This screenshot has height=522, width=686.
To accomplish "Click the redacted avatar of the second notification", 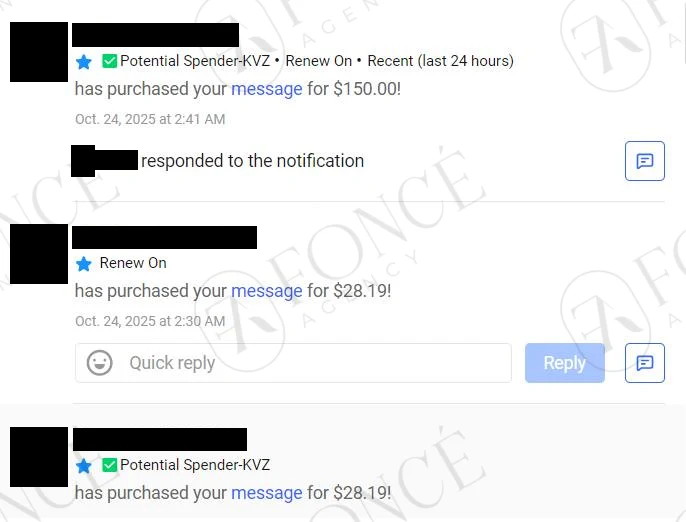I will point(39,254).
